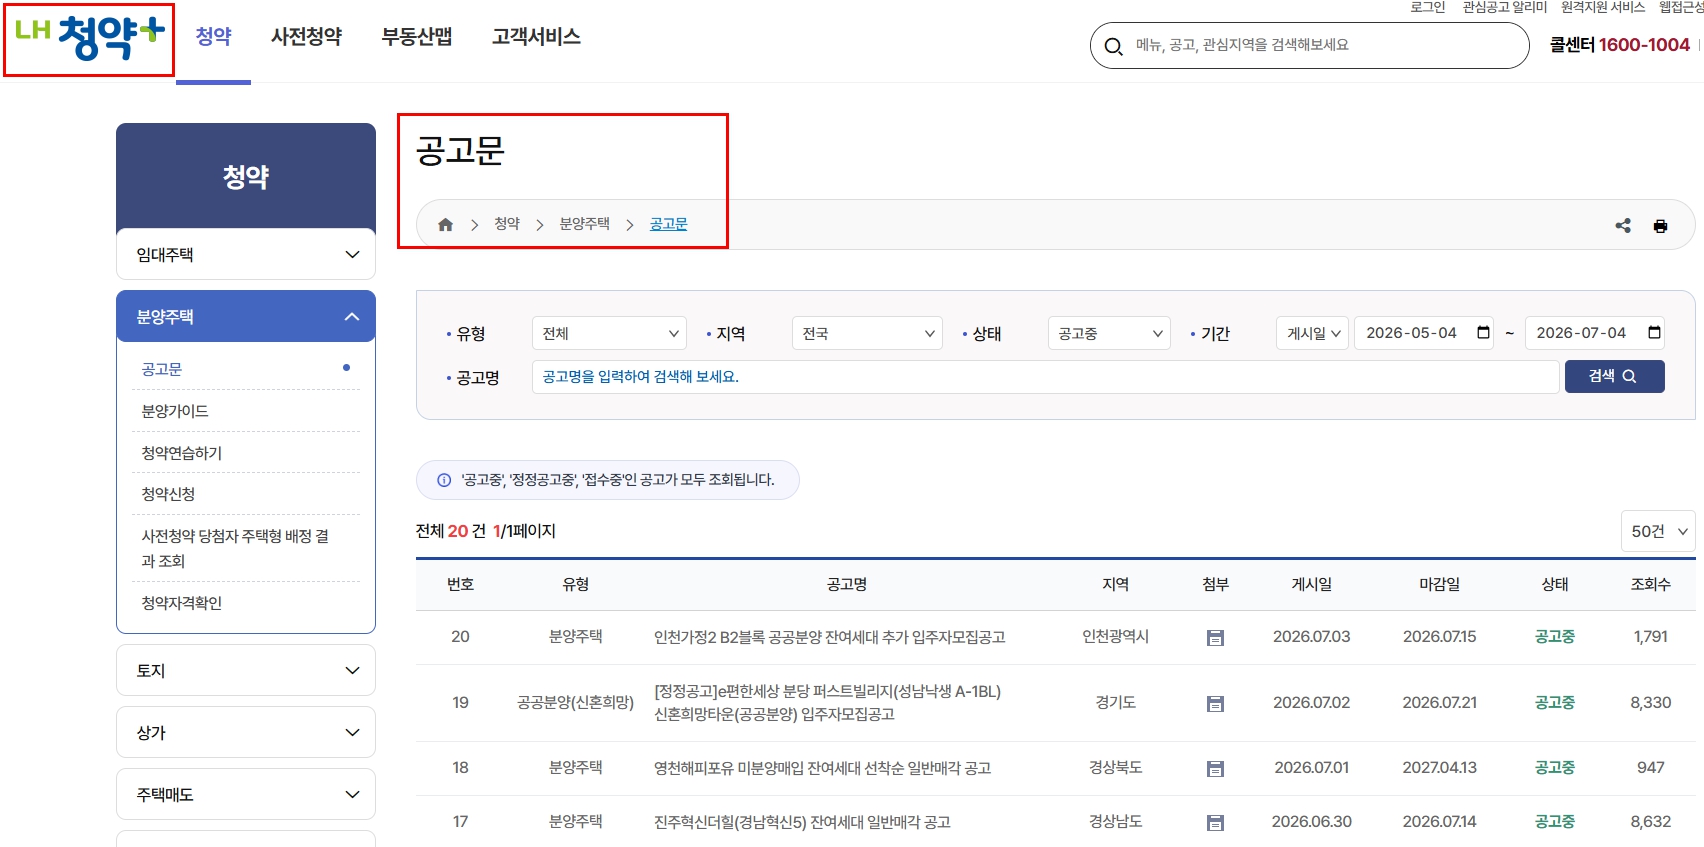This screenshot has width=1704, height=847.
Task: Click the share icon
Action: (x=1623, y=226)
